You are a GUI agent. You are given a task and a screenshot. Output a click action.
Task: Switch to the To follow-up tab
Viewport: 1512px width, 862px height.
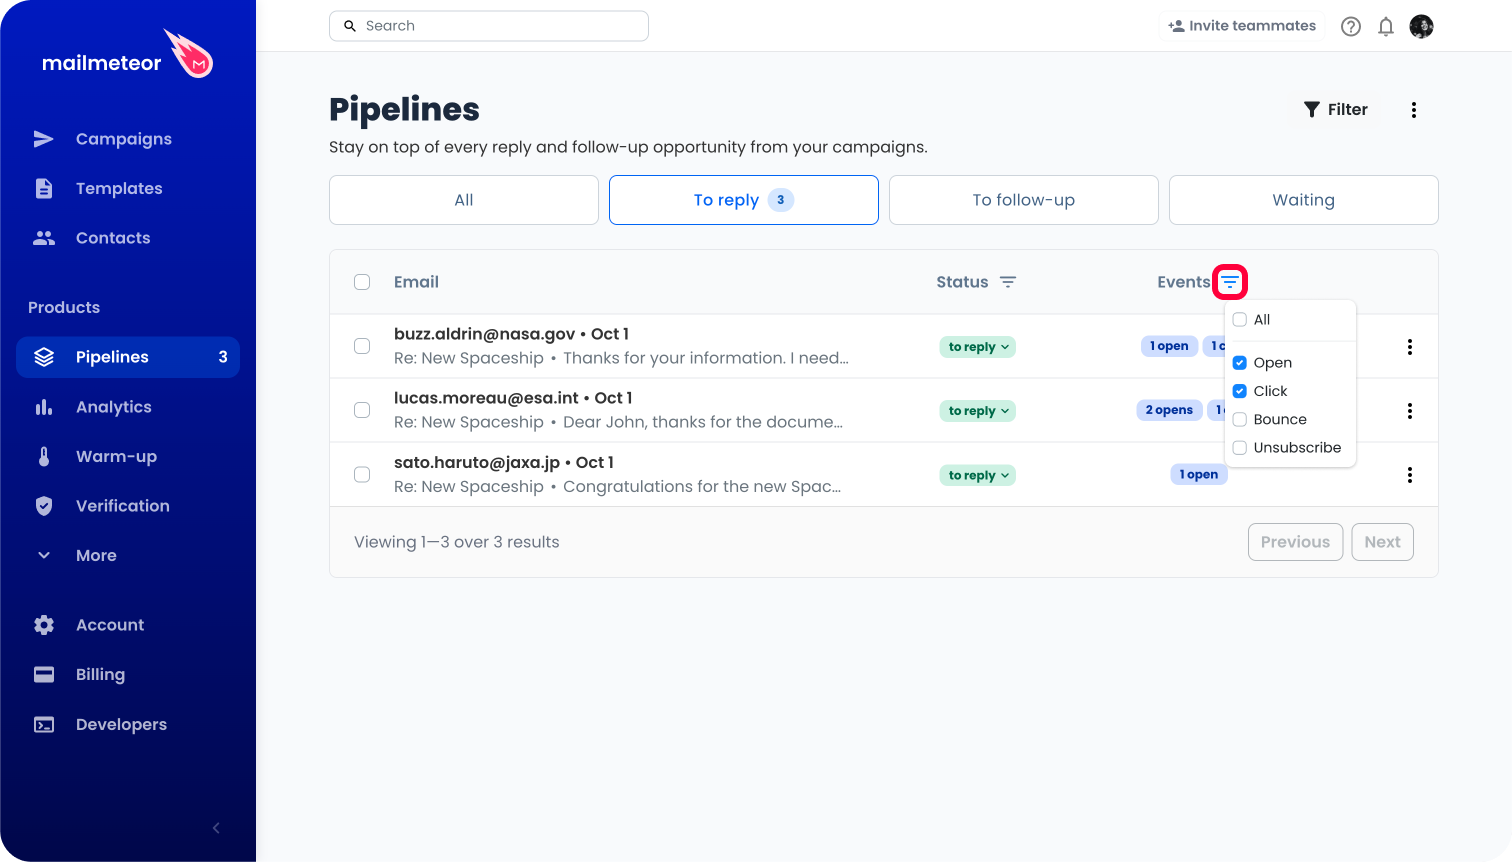[1024, 200]
